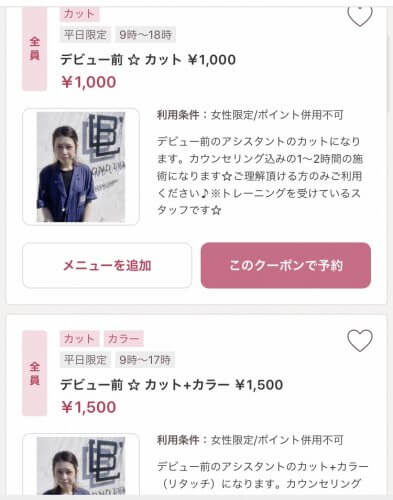
Task: Tap 9時〜17時 time label
Action: (x=145, y=360)
